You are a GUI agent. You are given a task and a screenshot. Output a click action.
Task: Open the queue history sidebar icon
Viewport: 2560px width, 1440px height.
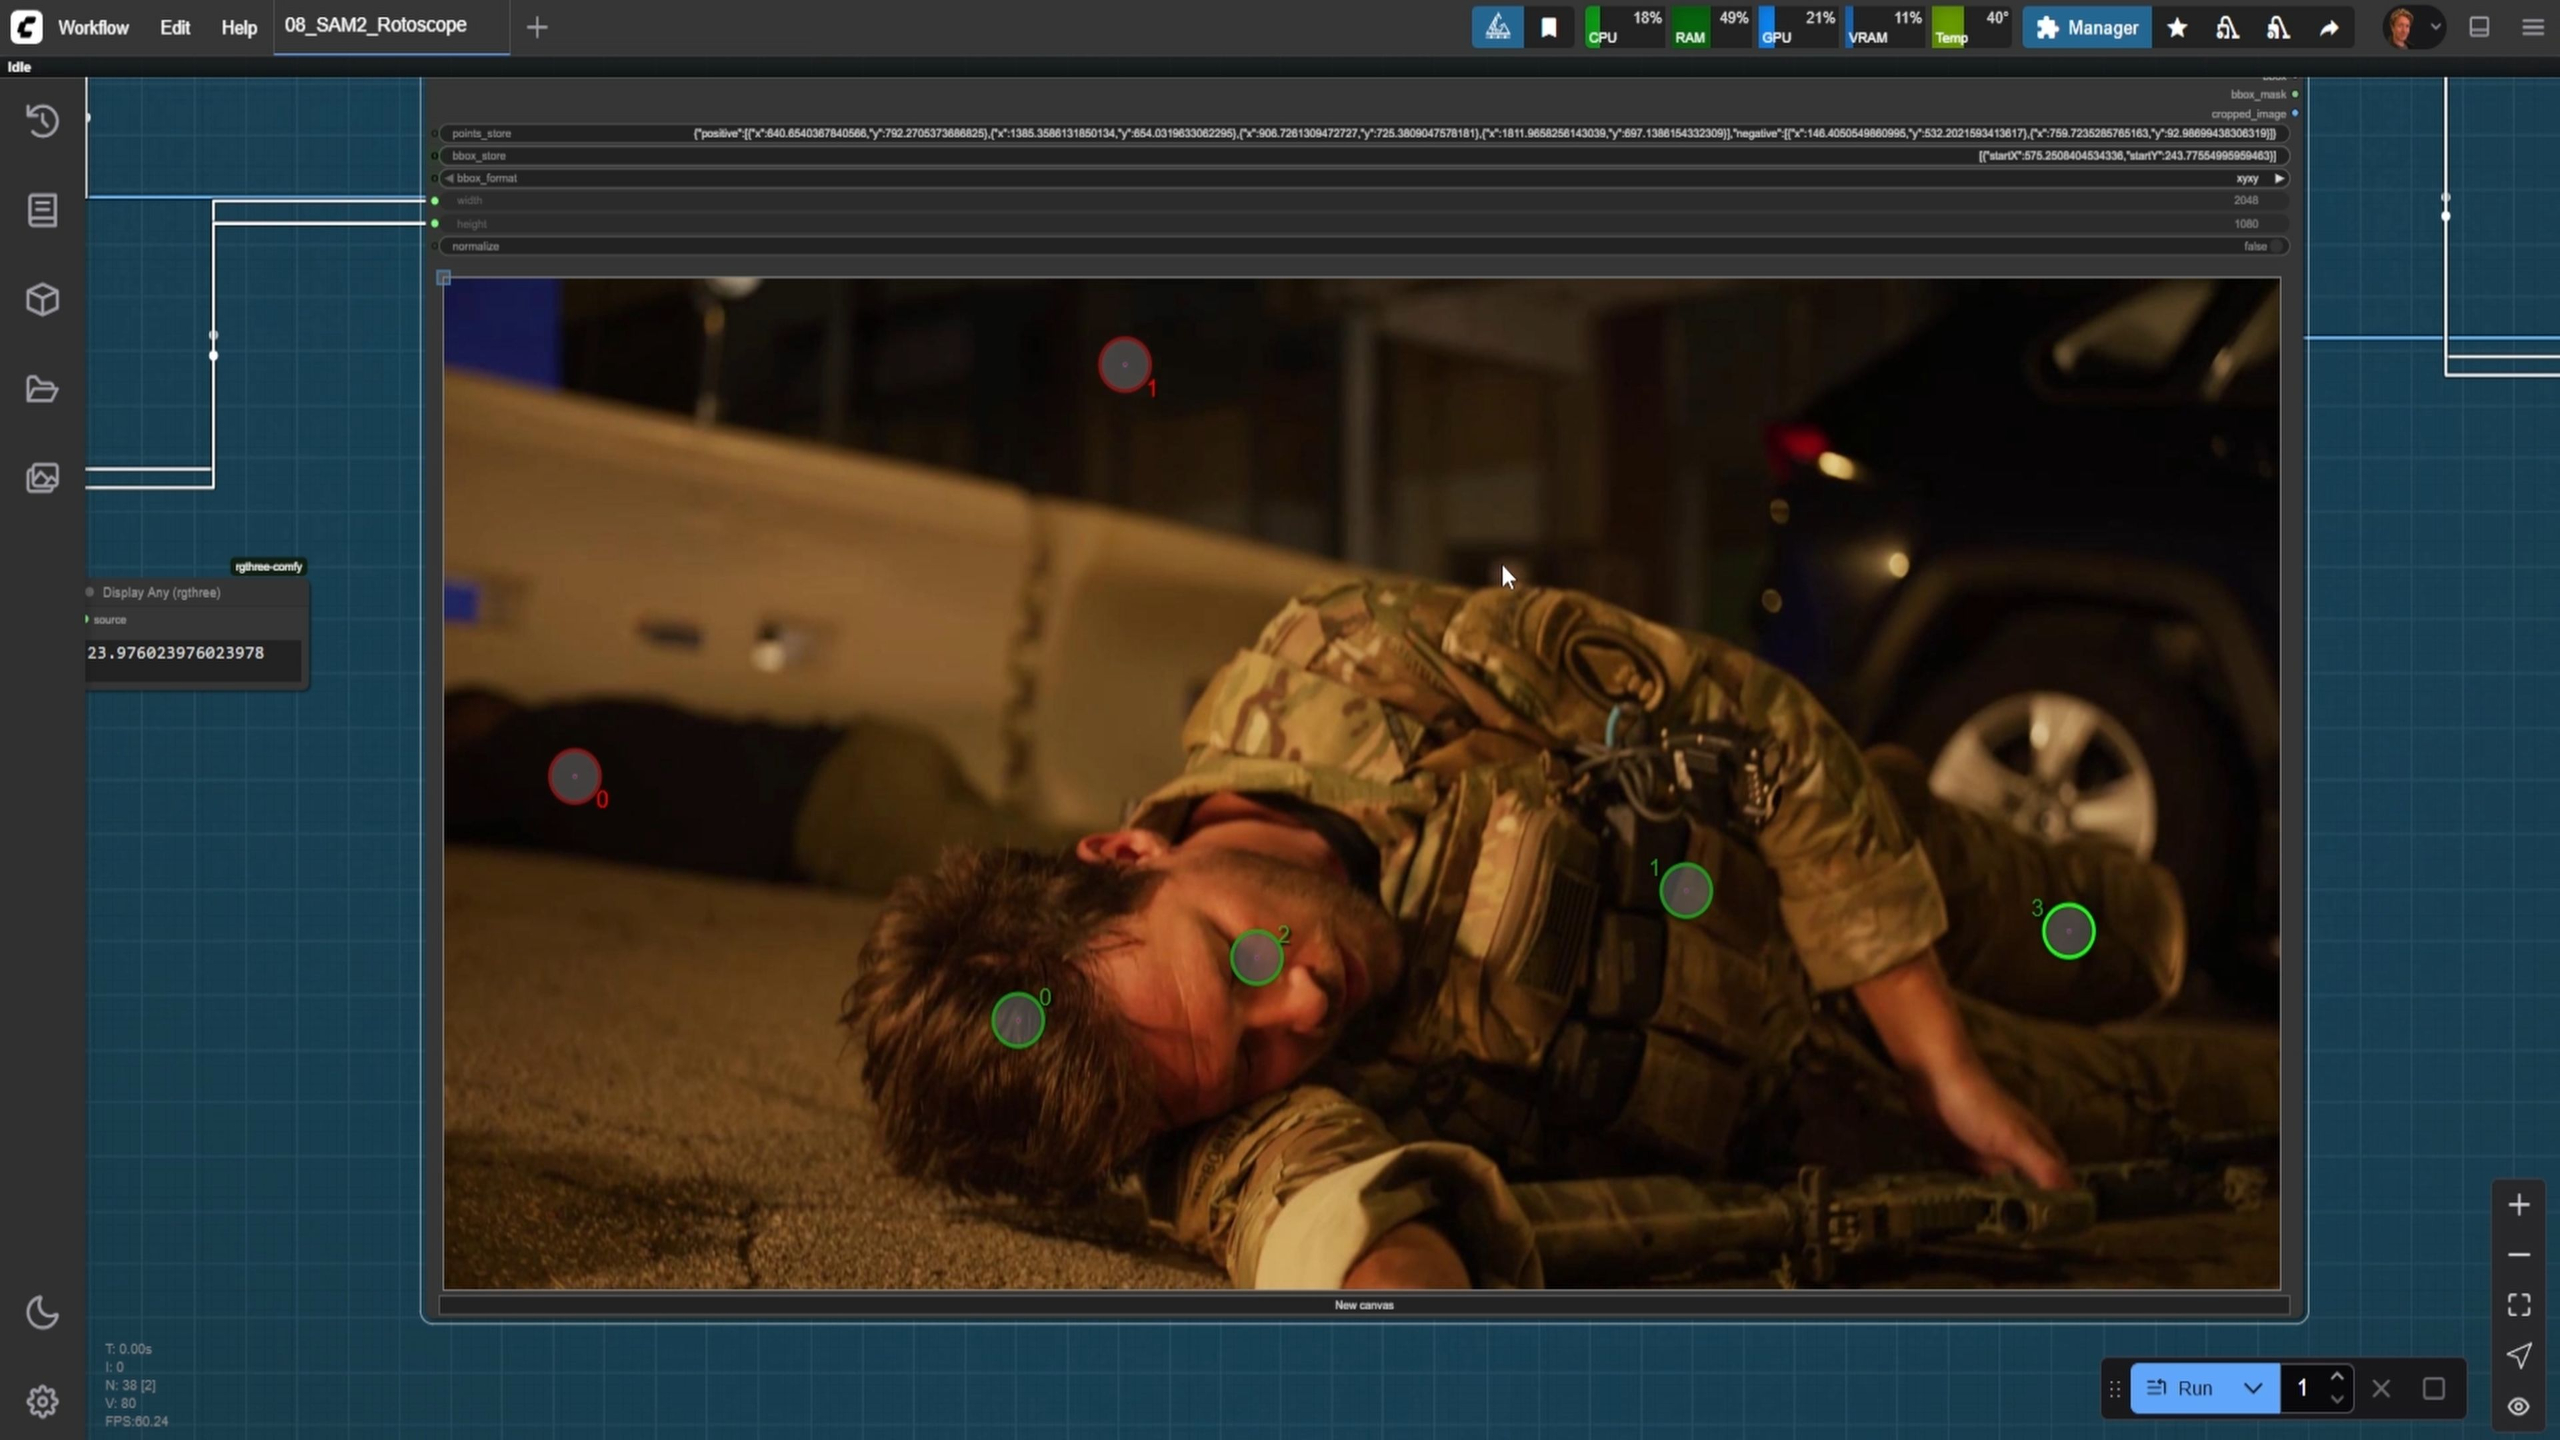(42, 121)
